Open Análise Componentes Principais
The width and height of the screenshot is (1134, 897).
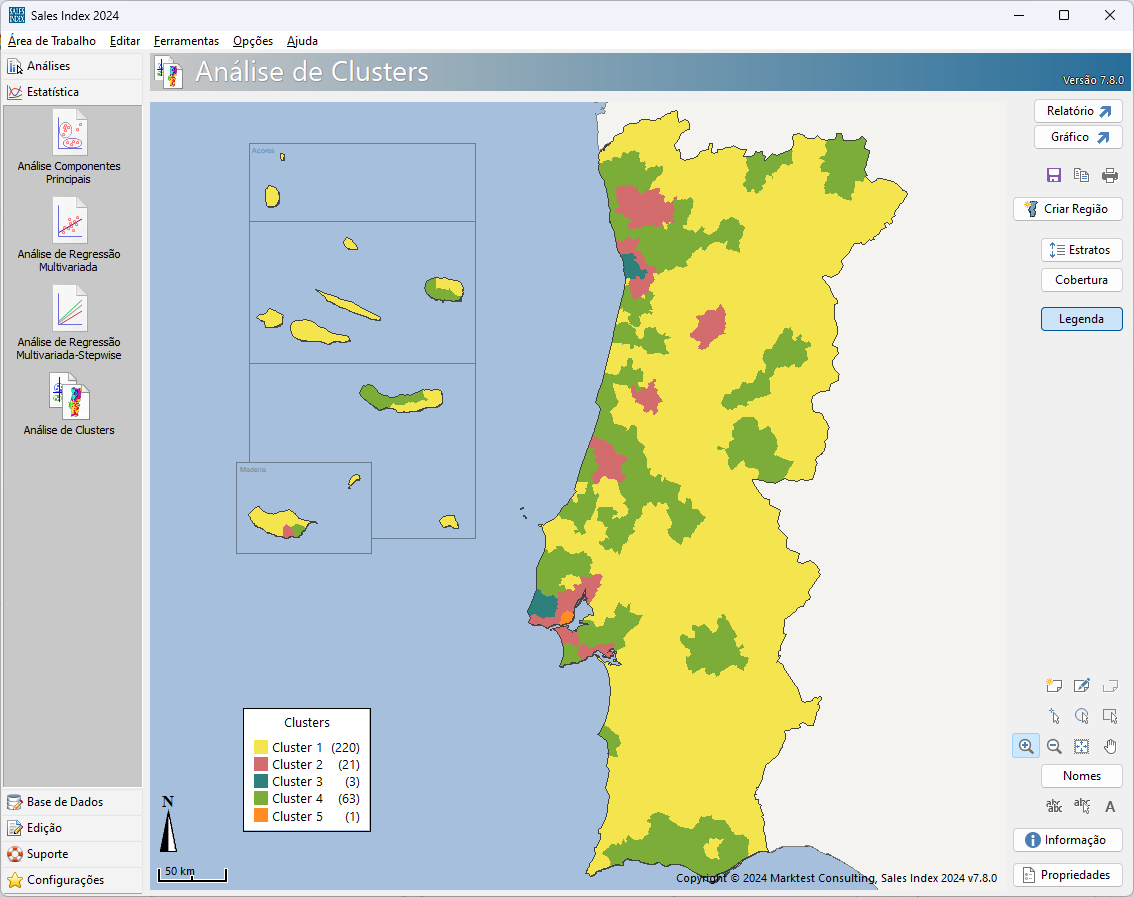69,148
